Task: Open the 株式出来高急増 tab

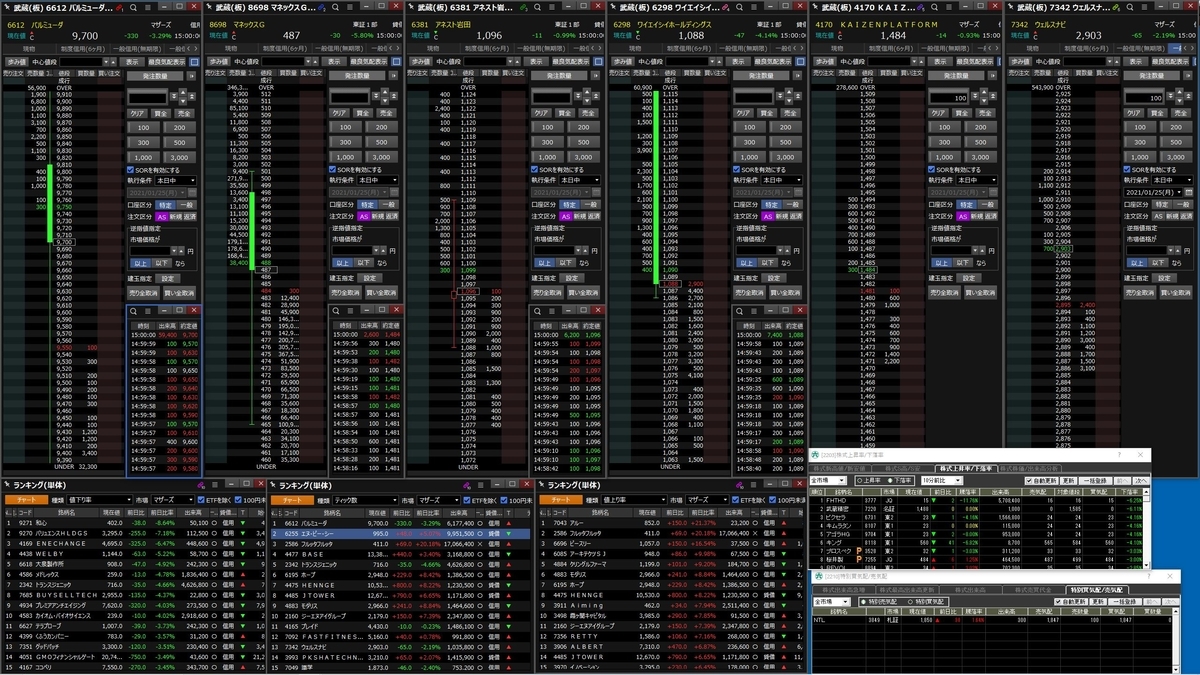Action: pyautogui.click(x=844, y=590)
